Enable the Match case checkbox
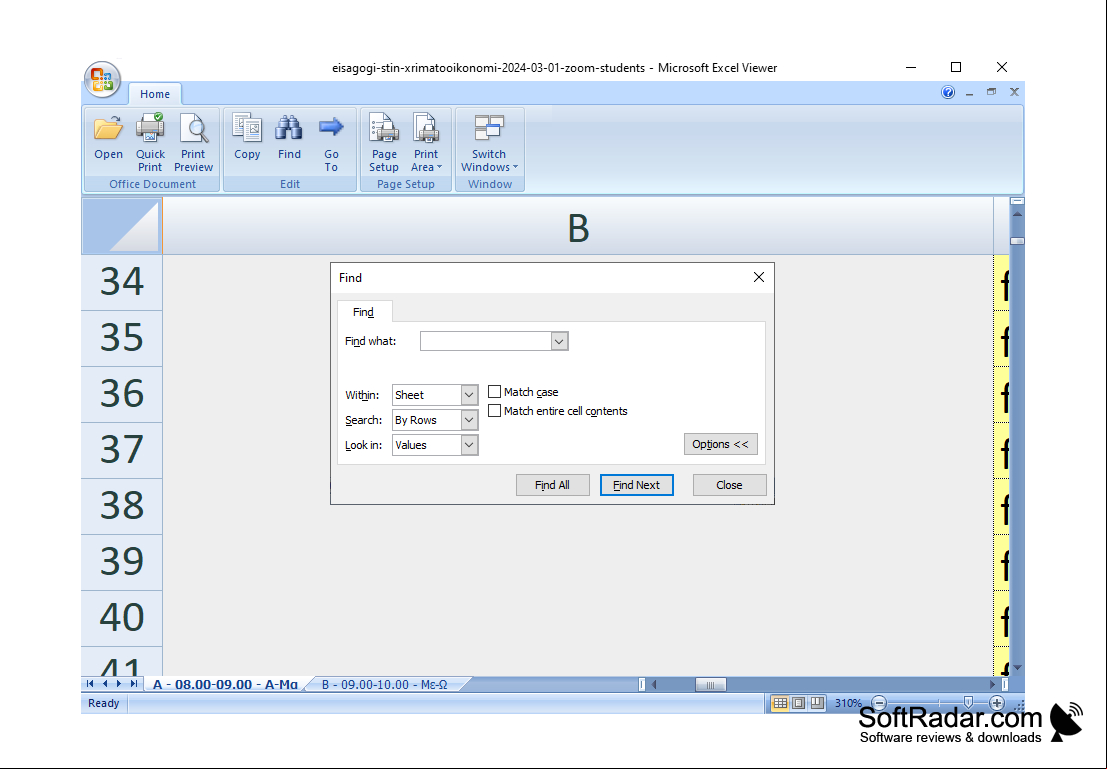This screenshot has height=769, width=1107. [x=495, y=392]
